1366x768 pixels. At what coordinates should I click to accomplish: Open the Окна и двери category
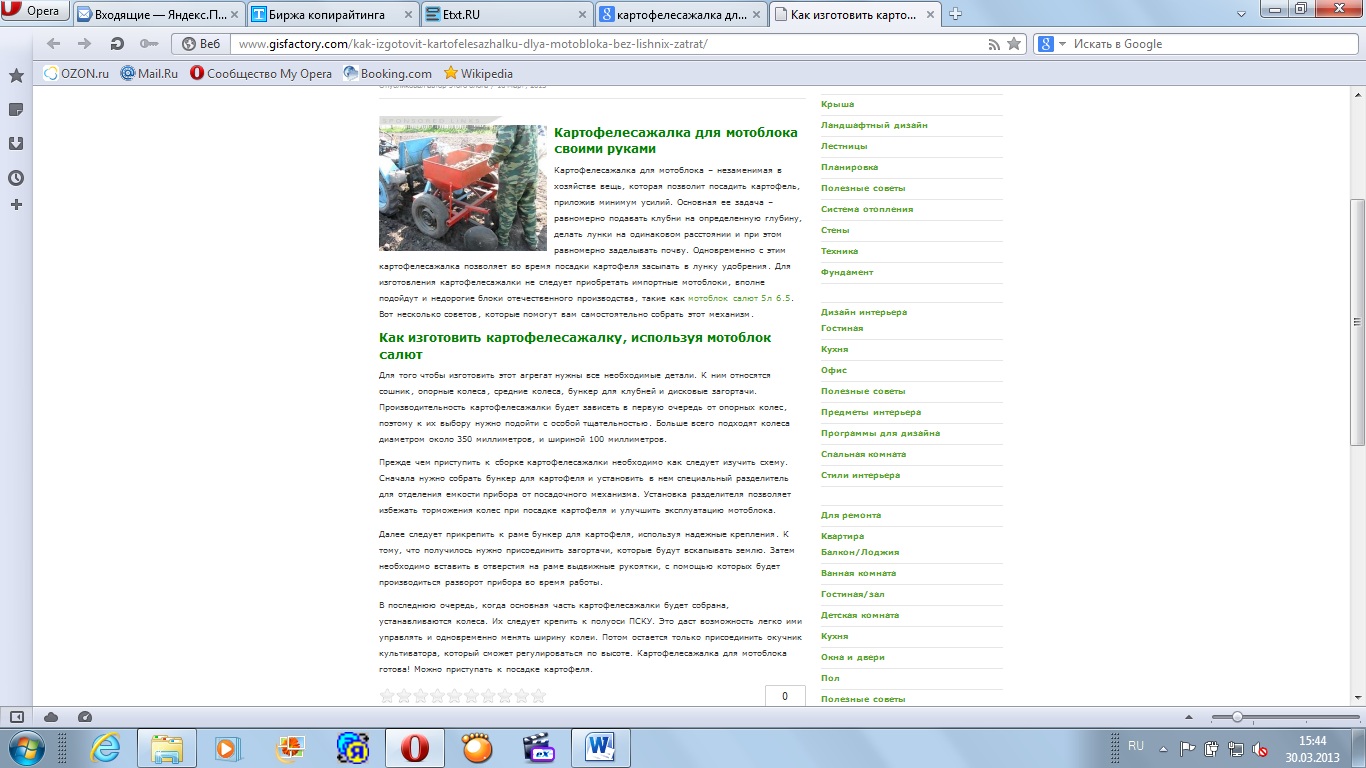coord(853,657)
